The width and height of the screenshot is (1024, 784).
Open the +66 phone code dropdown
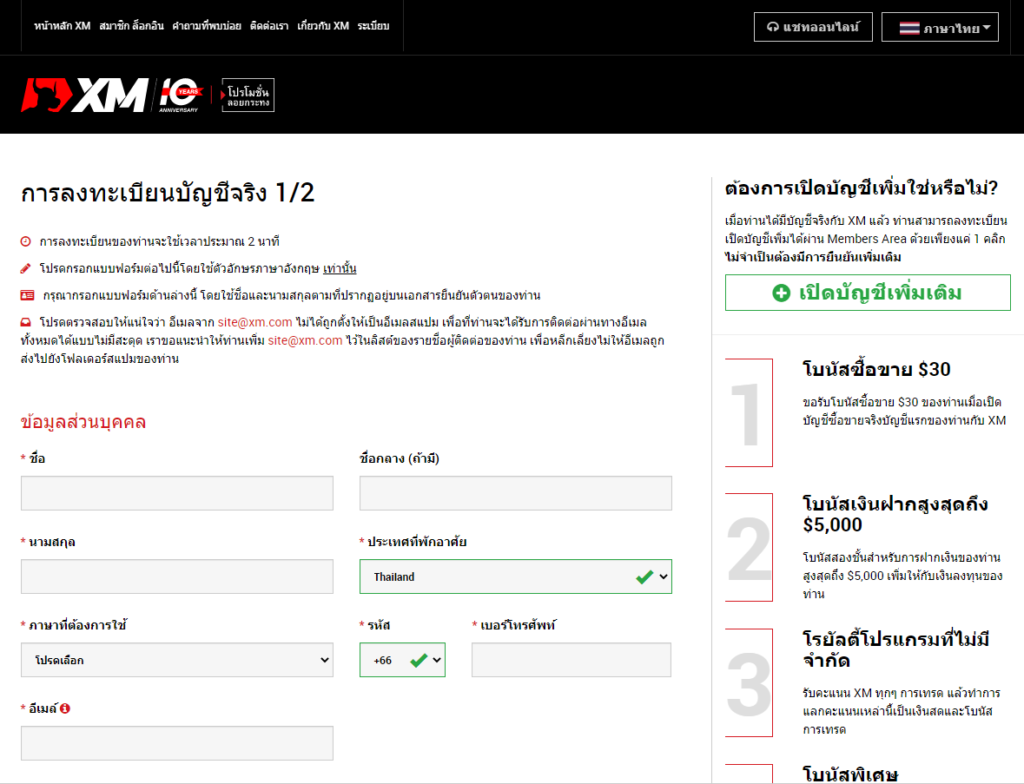[402, 660]
